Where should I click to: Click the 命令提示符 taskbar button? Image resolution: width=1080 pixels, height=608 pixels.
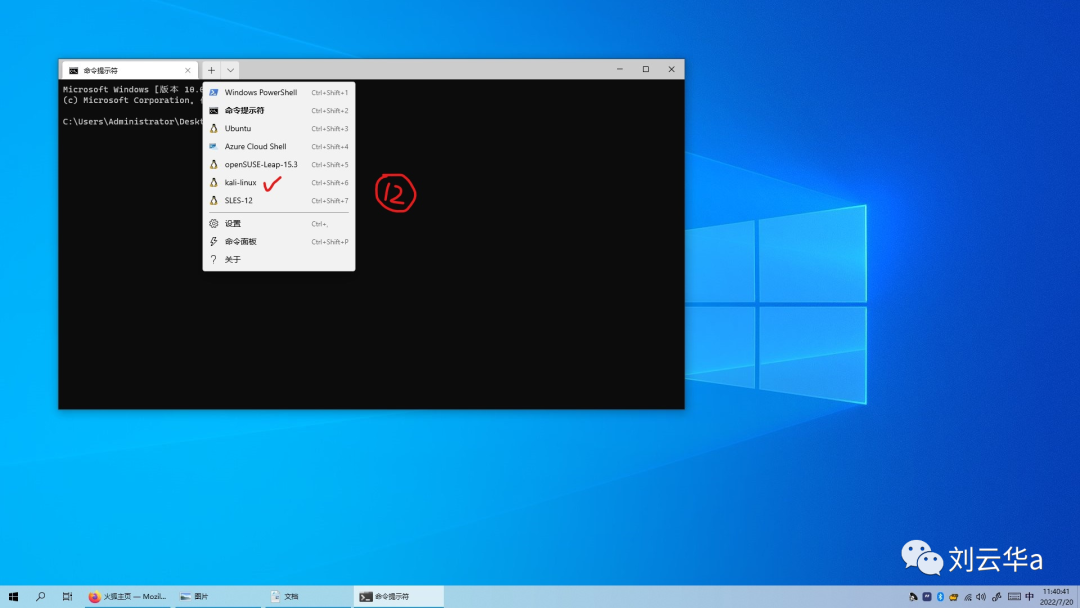pos(398,597)
